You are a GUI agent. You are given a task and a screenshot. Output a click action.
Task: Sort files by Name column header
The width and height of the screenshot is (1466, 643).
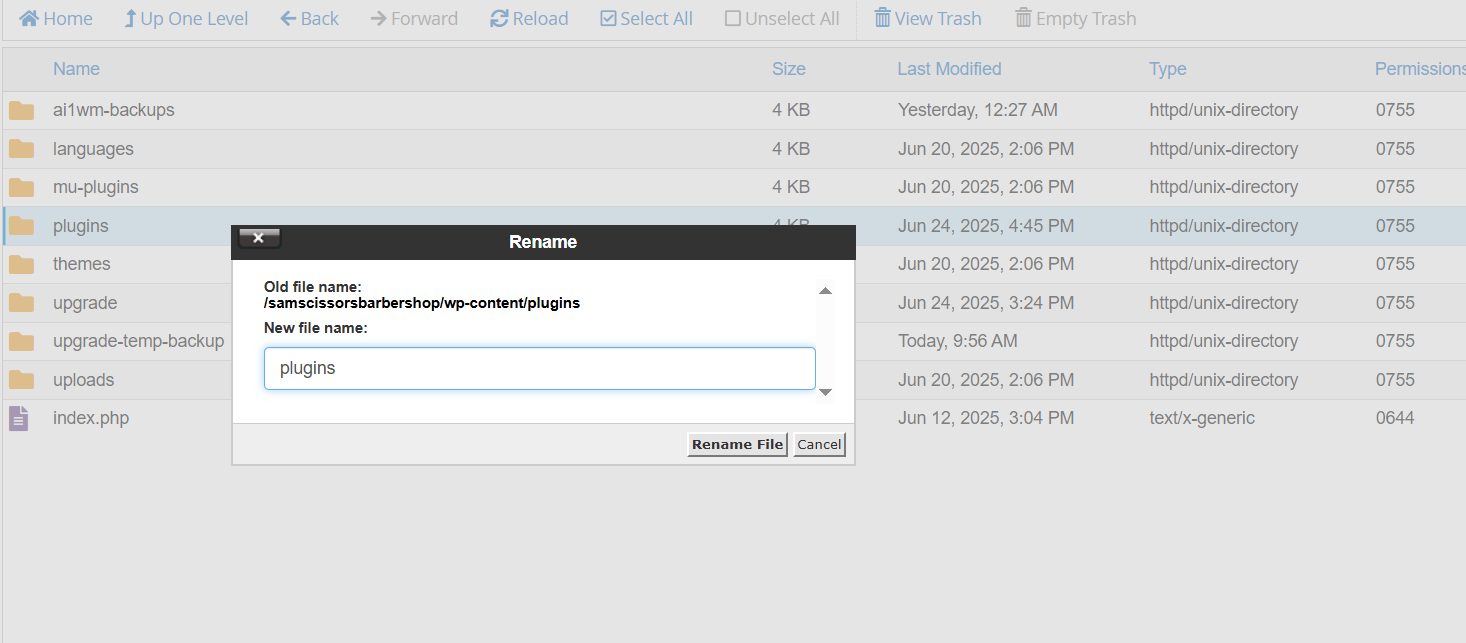(76, 69)
